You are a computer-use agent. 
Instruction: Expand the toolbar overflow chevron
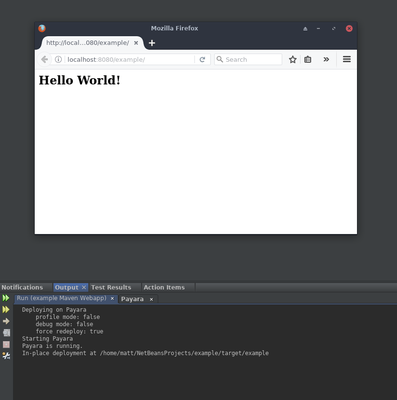click(x=326, y=59)
